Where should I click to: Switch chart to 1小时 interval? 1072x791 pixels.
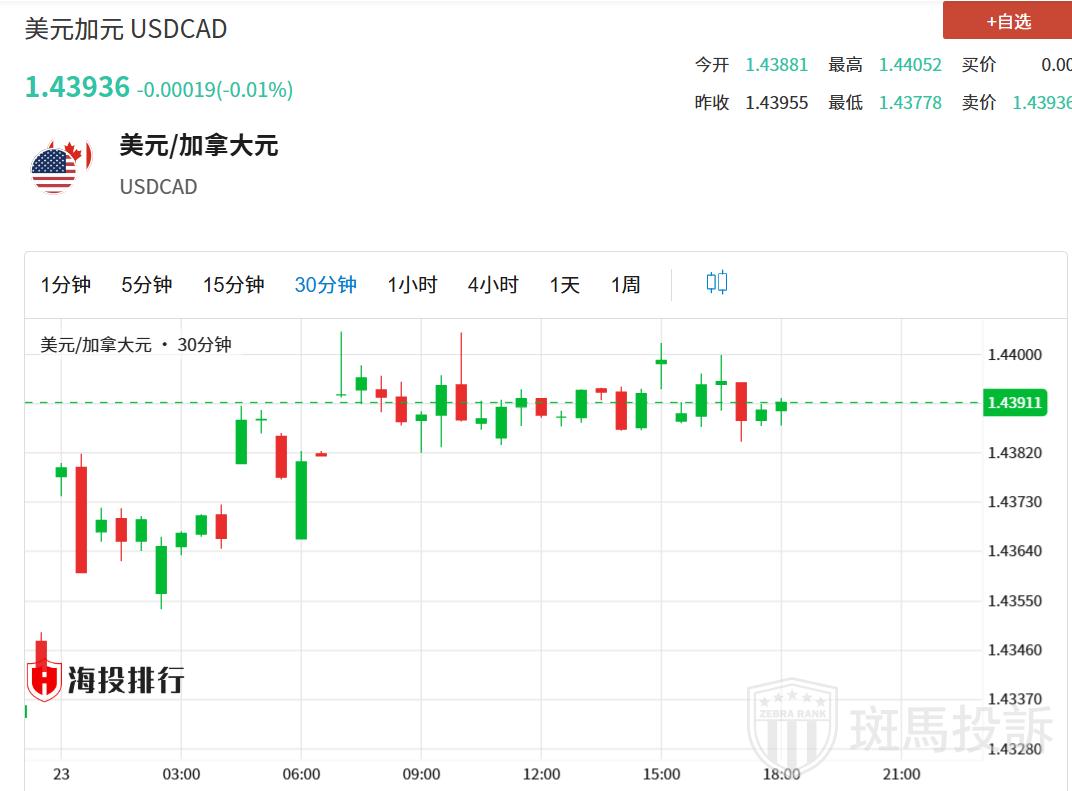tap(412, 285)
